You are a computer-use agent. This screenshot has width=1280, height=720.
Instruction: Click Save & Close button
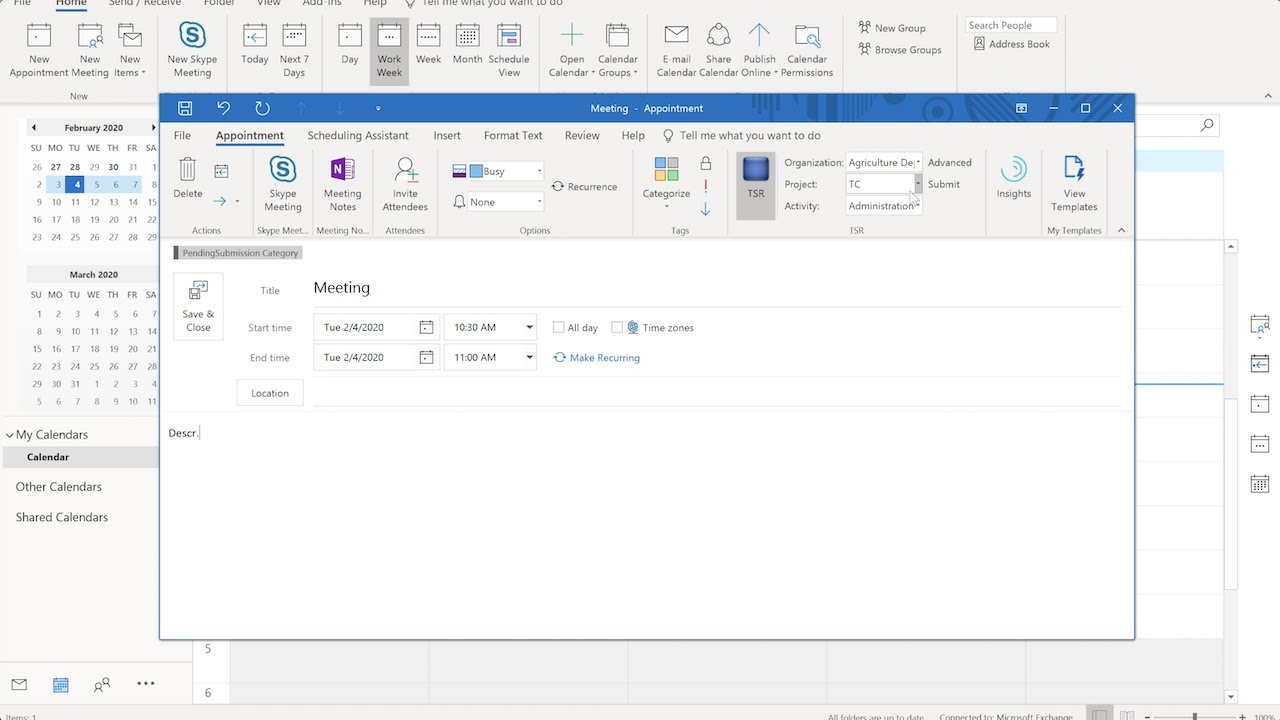pos(198,307)
